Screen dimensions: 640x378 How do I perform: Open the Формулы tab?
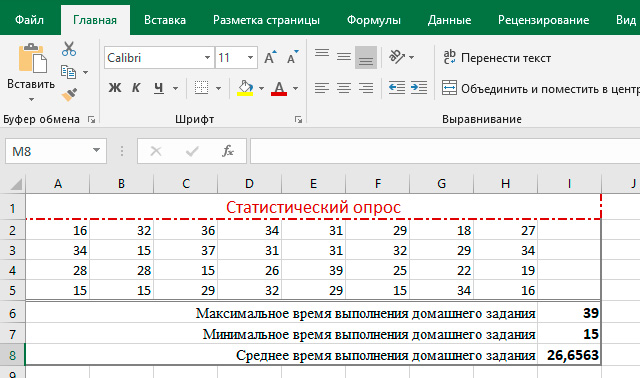[x=374, y=20]
